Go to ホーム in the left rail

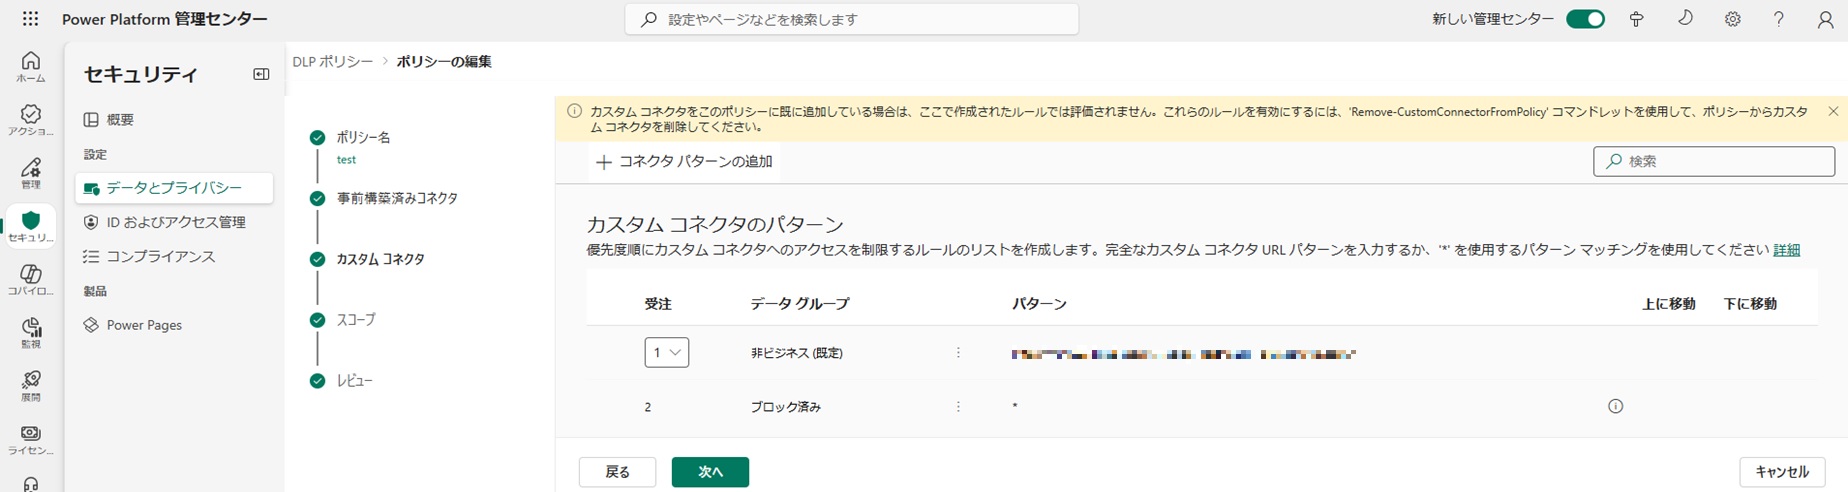pyautogui.click(x=31, y=67)
